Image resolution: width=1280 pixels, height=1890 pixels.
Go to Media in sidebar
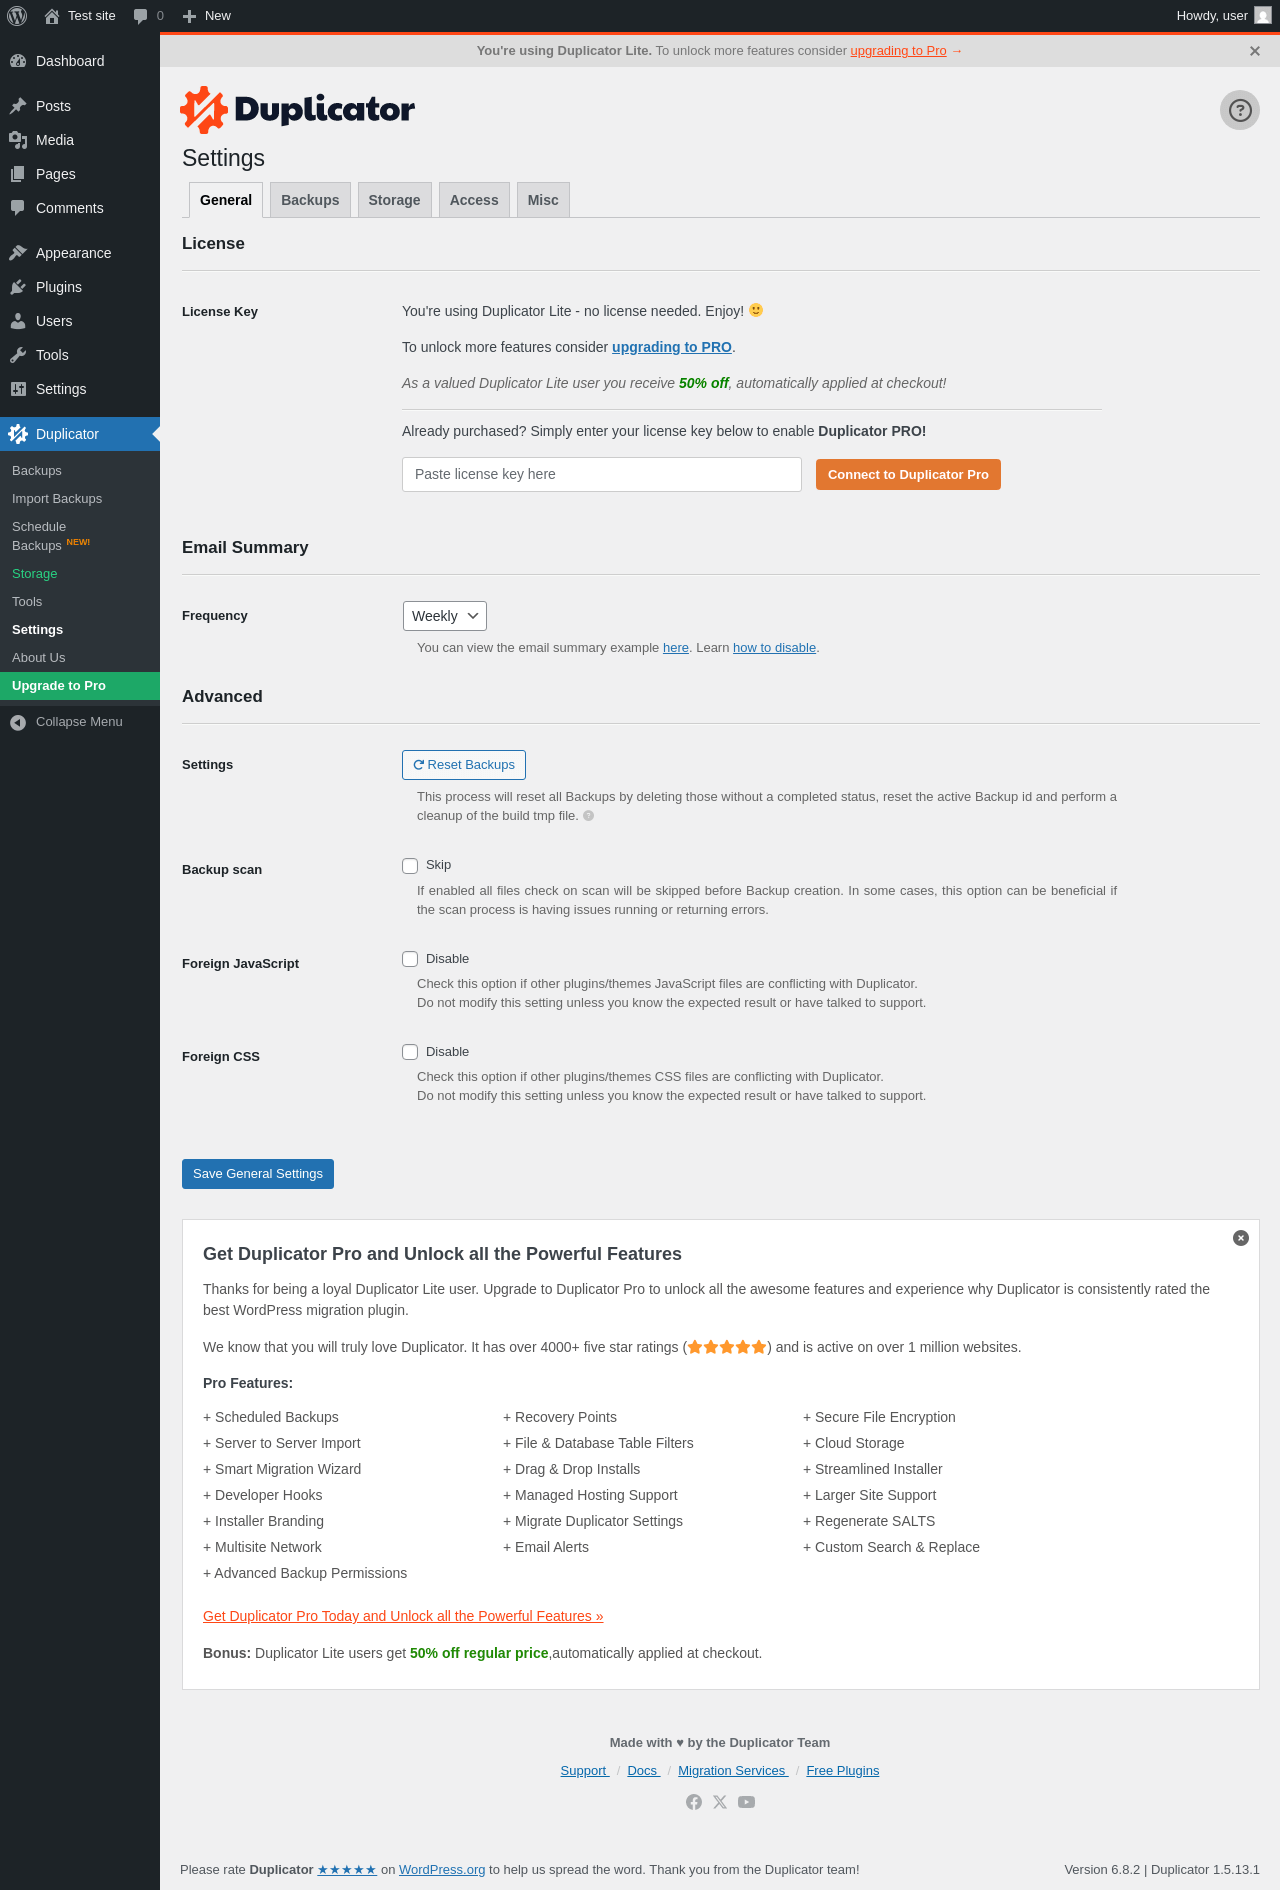point(80,140)
